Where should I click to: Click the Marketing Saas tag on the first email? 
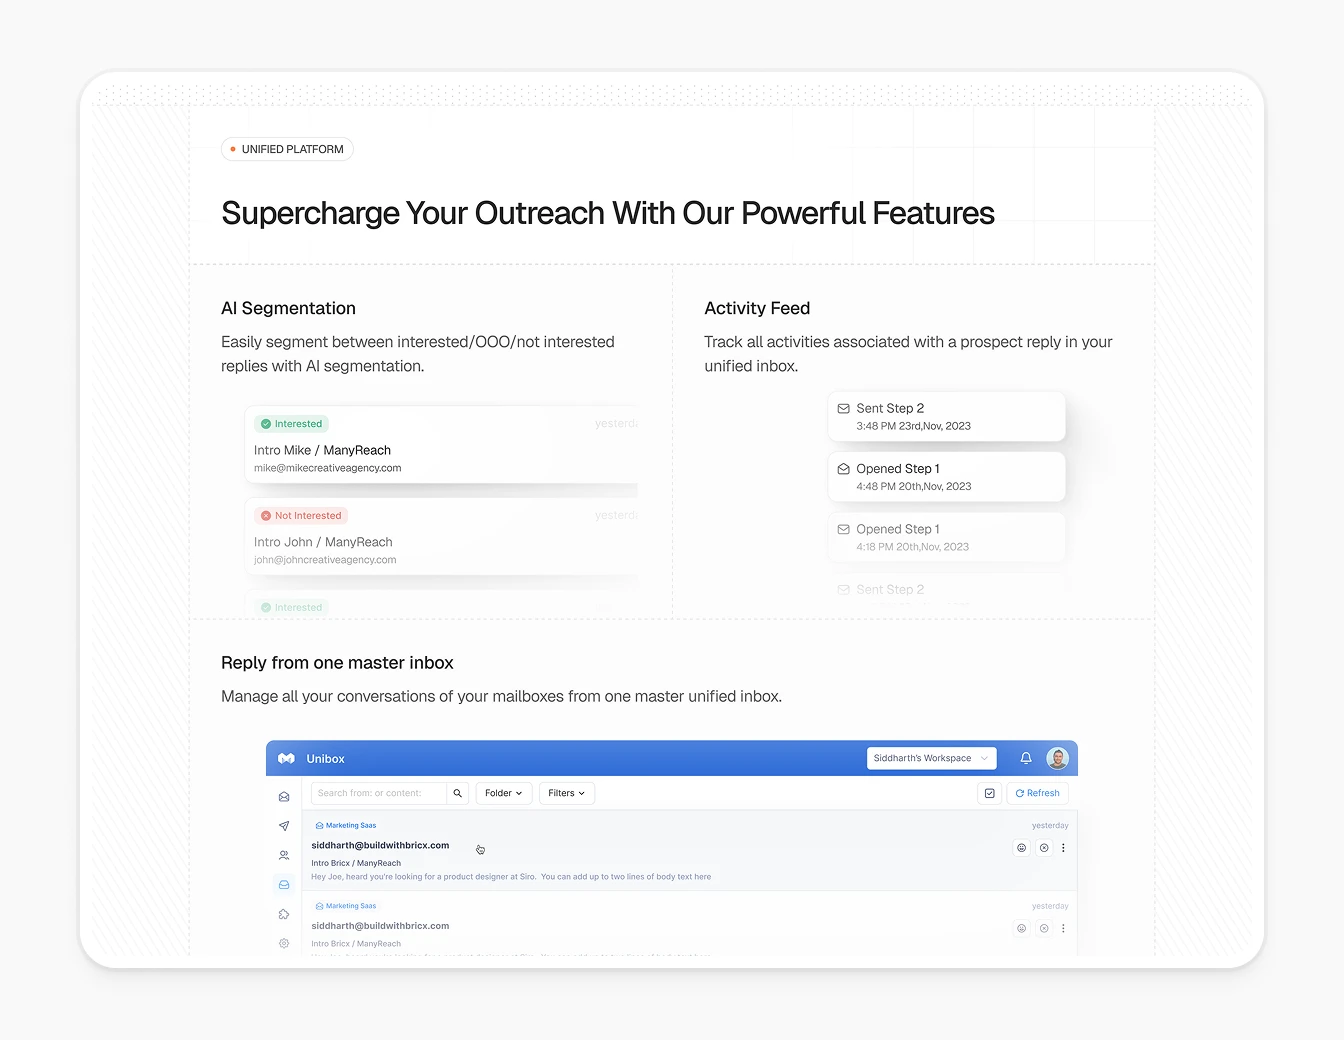pyautogui.click(x=346, y=826)
